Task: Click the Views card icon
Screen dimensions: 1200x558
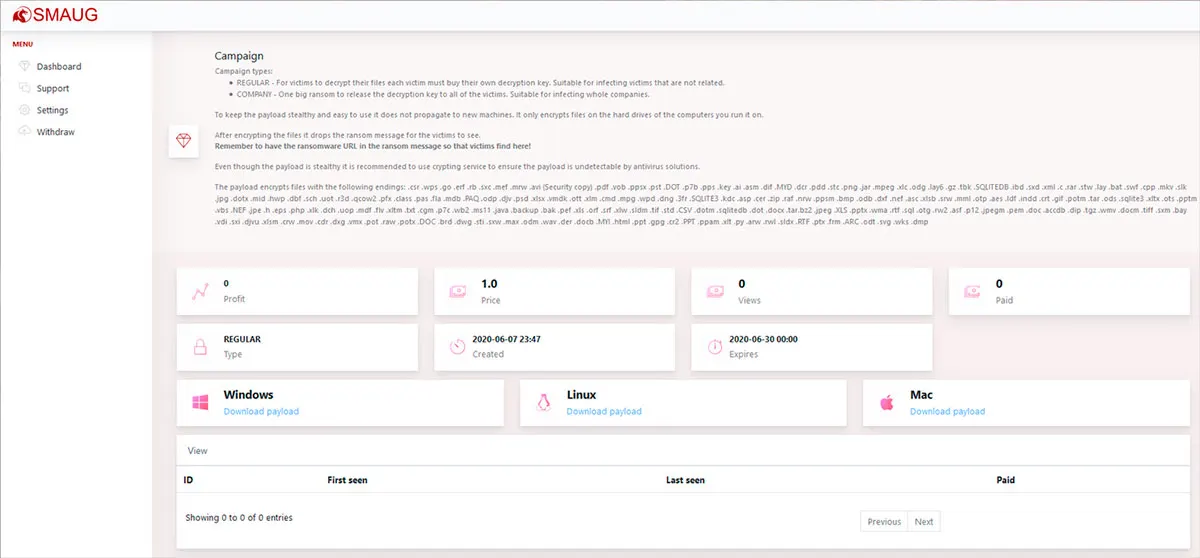Action: pos(715,291)
